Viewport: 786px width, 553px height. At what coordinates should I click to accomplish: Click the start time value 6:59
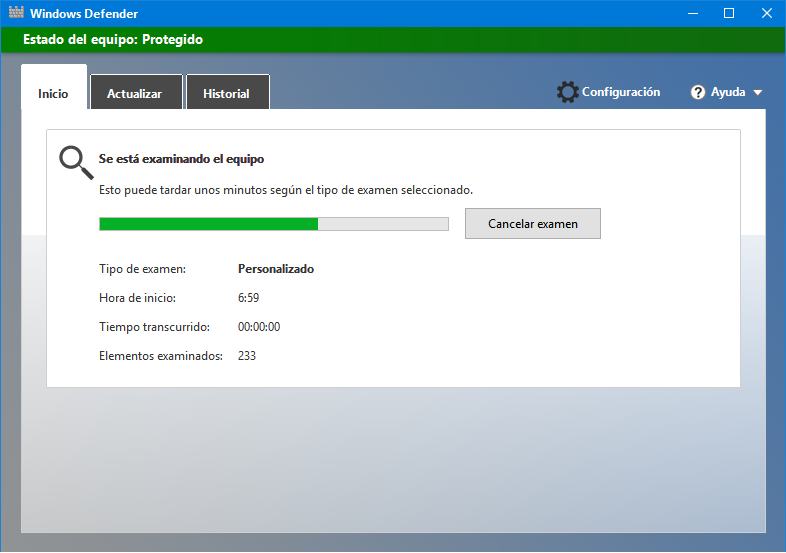(x=248, y=298)
